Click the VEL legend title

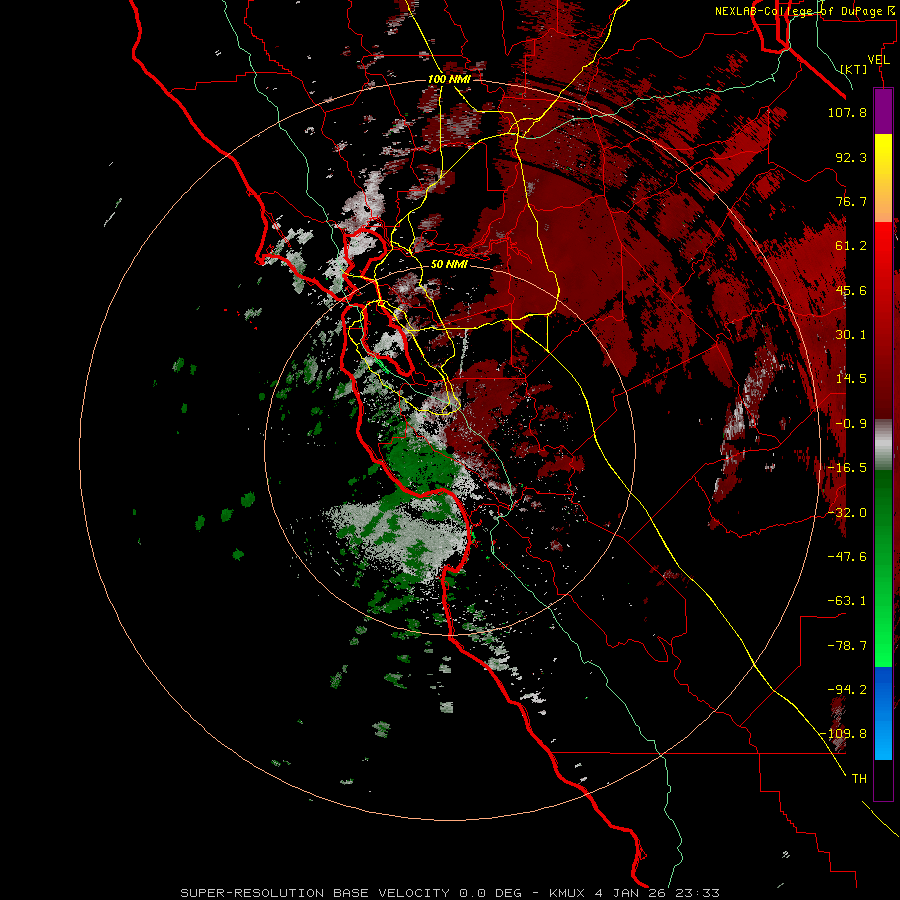click(x=878, y=60)
